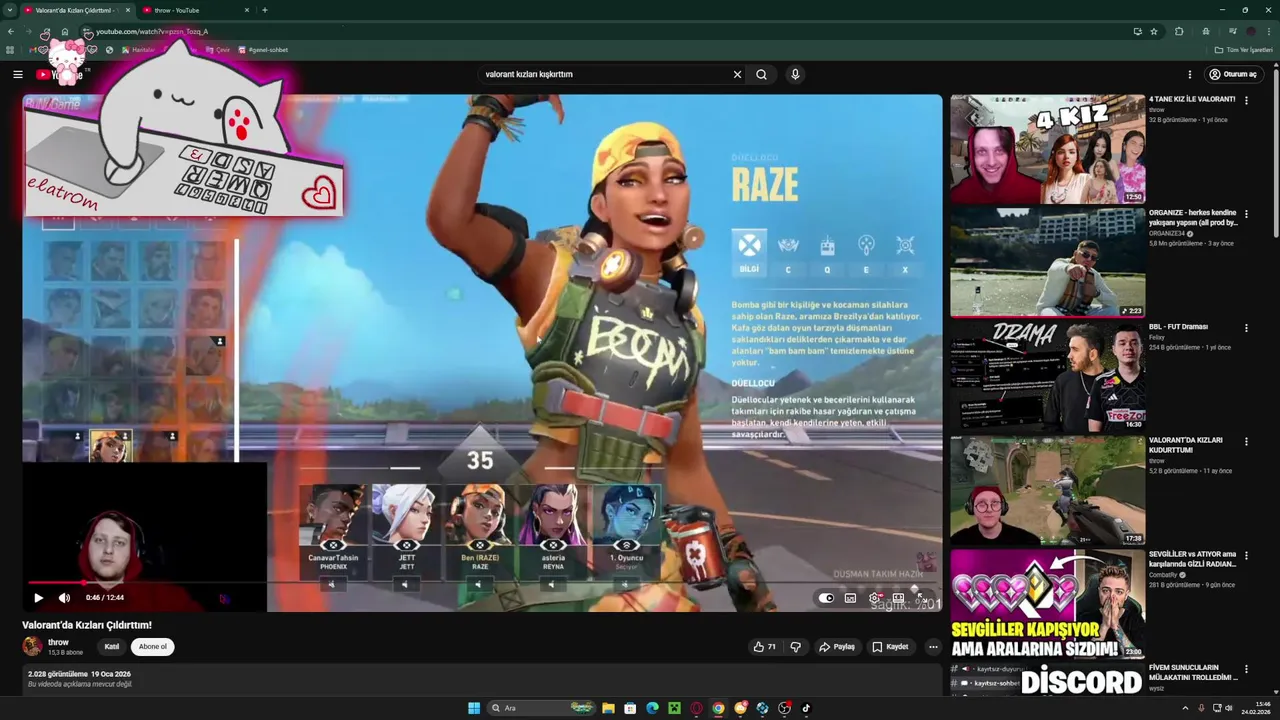Open options for BBL - FUT Draması
This screenshot has height=720, width=1280.
pyautogui.click(x=1246, y=328)
